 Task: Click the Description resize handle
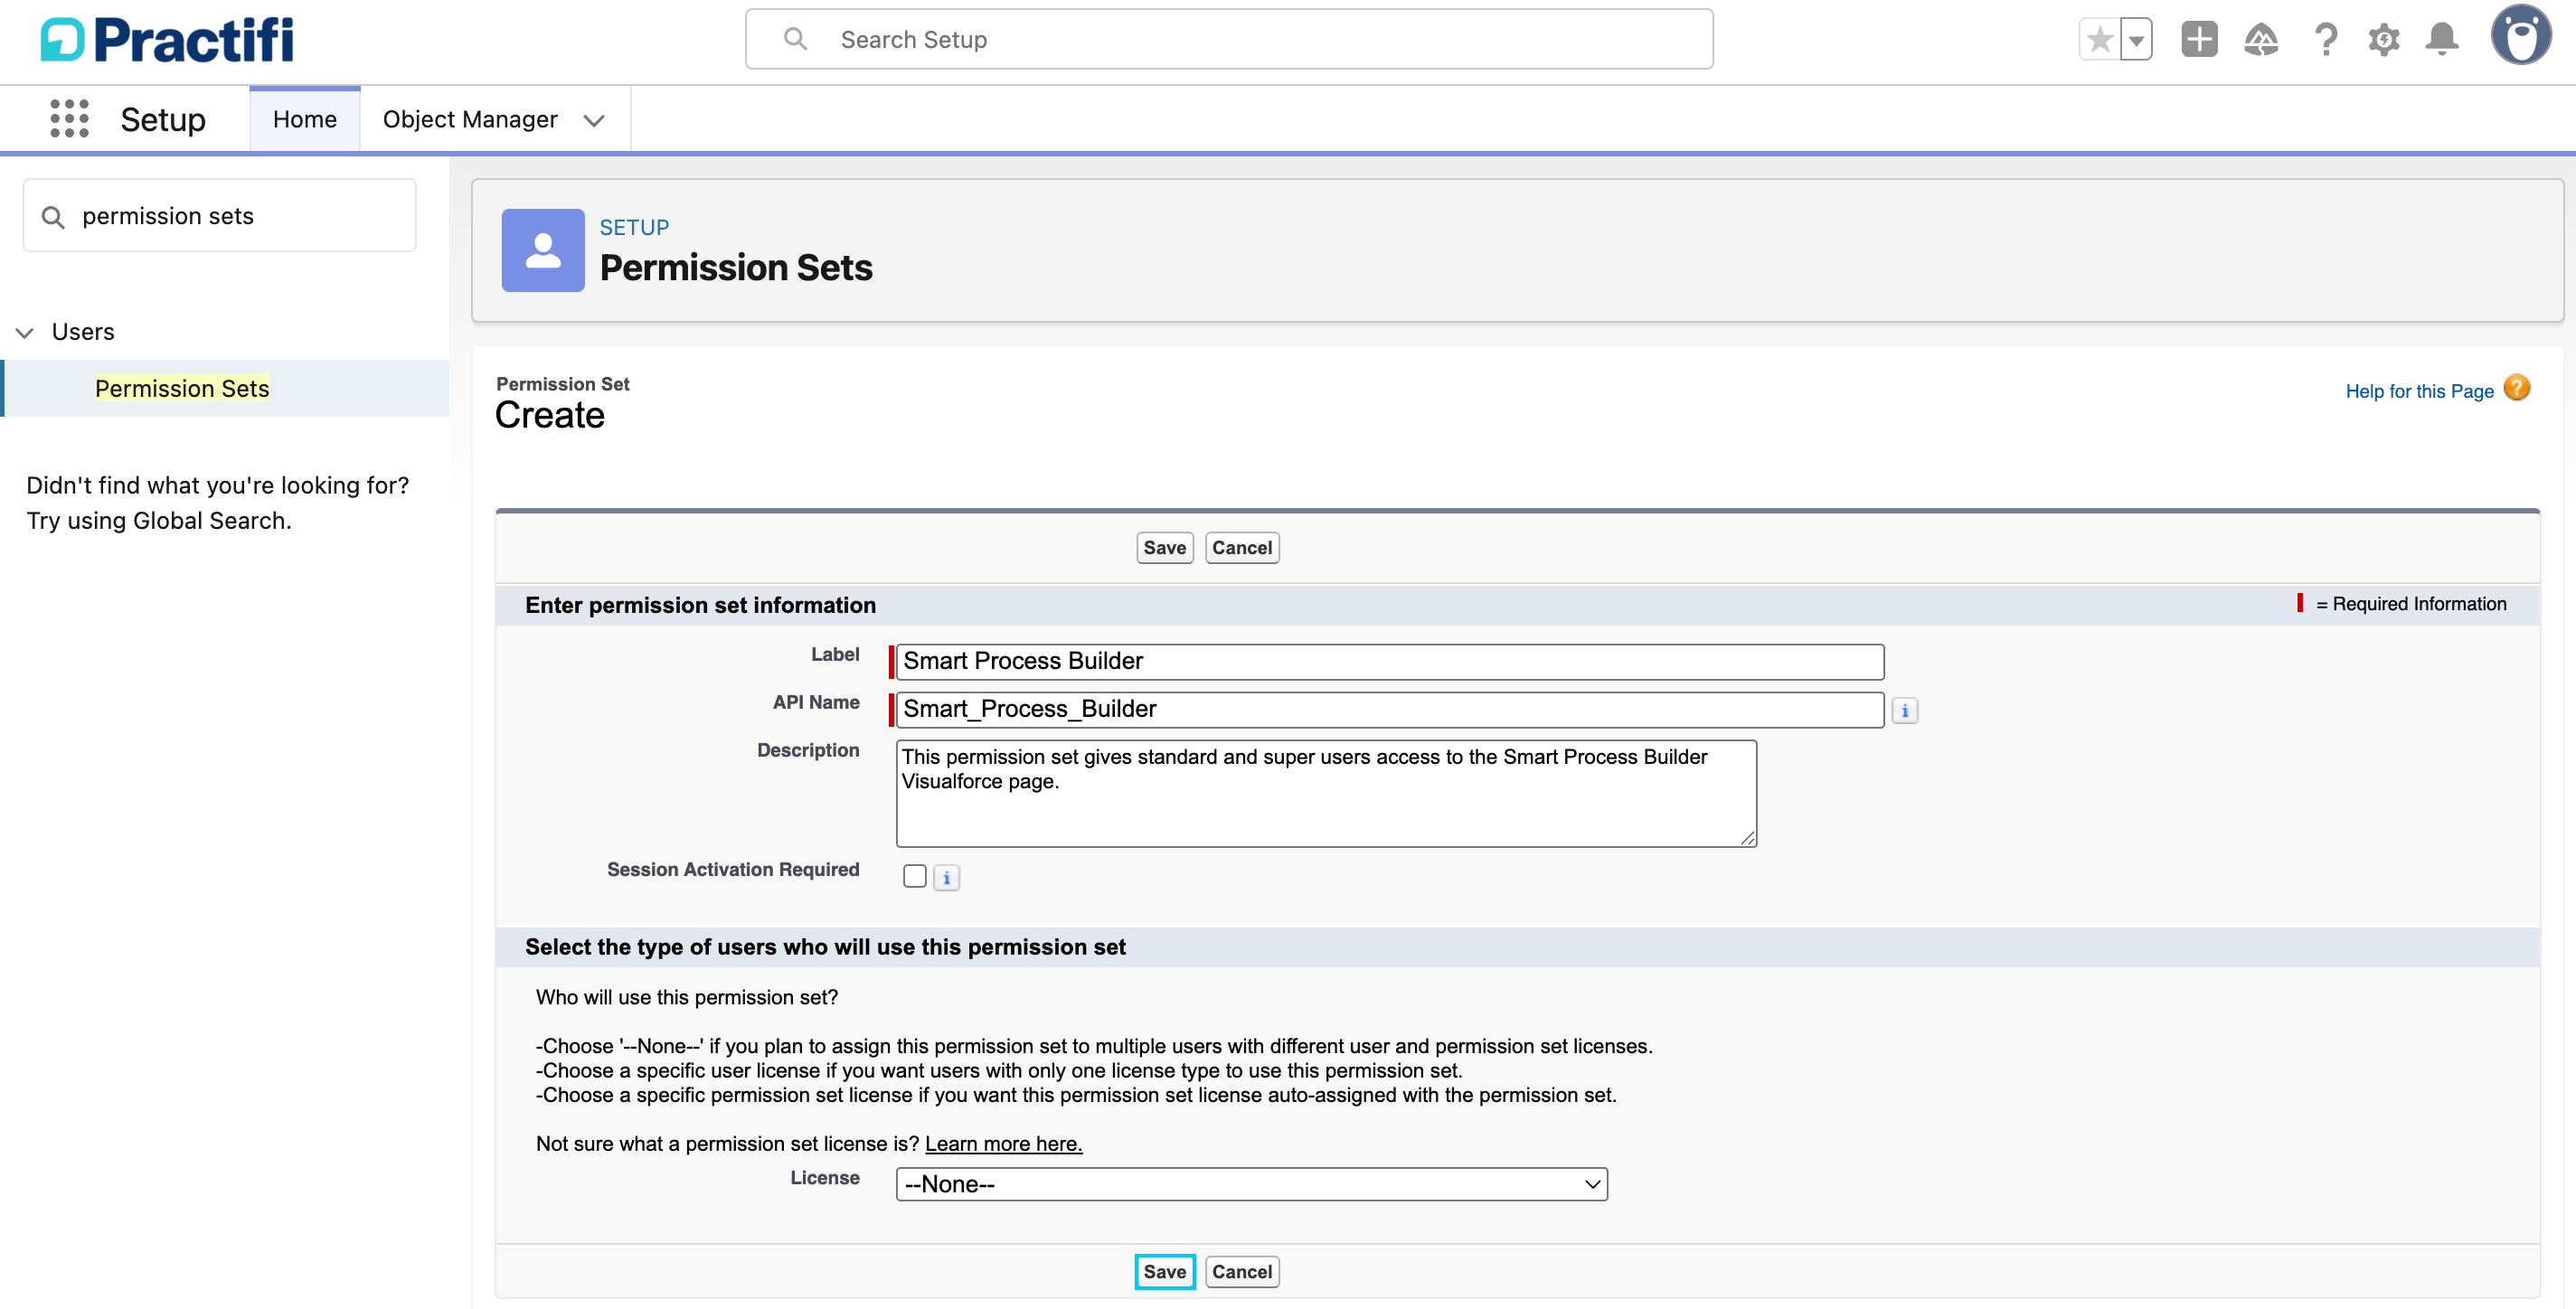(1747, 838)
